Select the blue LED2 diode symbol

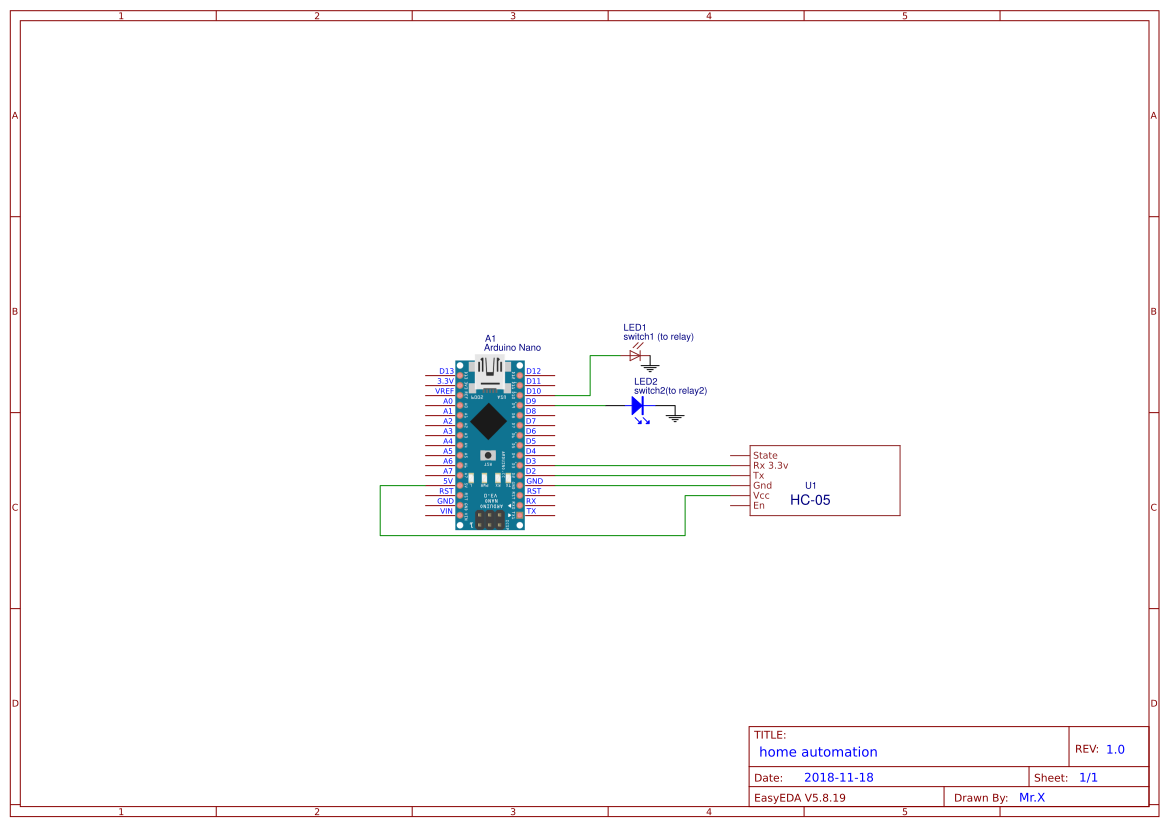point(638,406)
